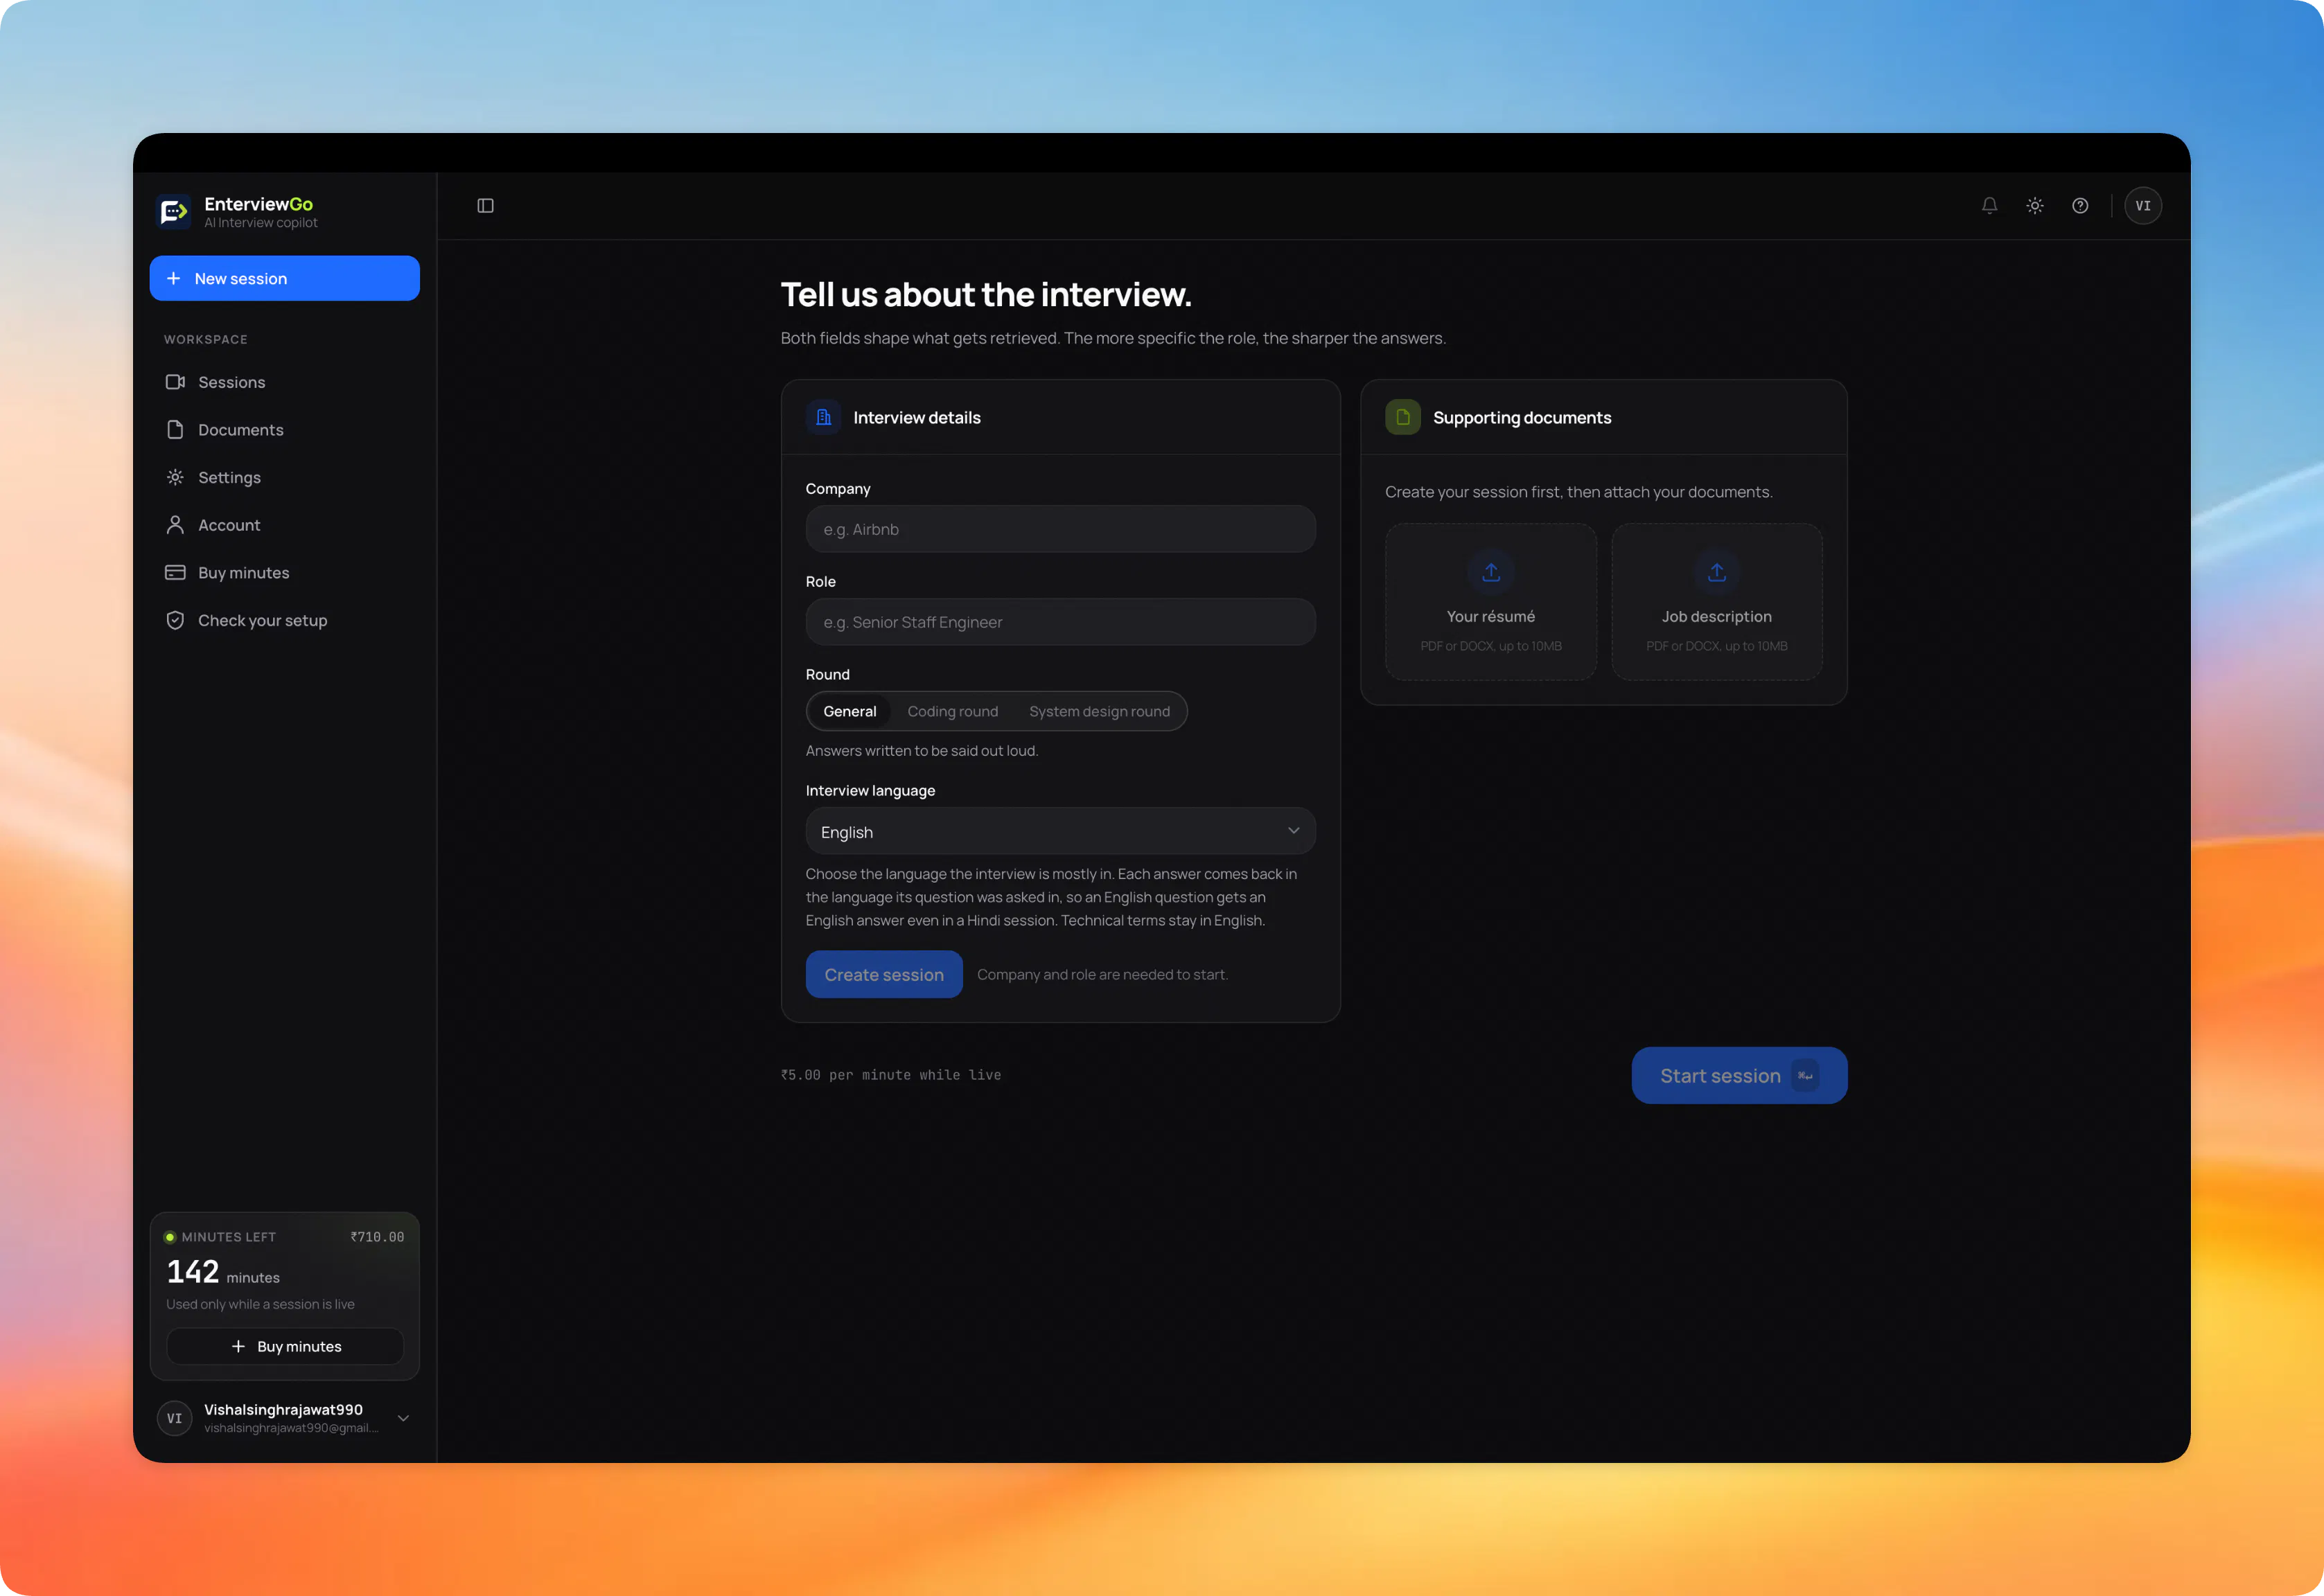Focus the Role input field
2324x1596 pixels.
[x=1060, y=622]
